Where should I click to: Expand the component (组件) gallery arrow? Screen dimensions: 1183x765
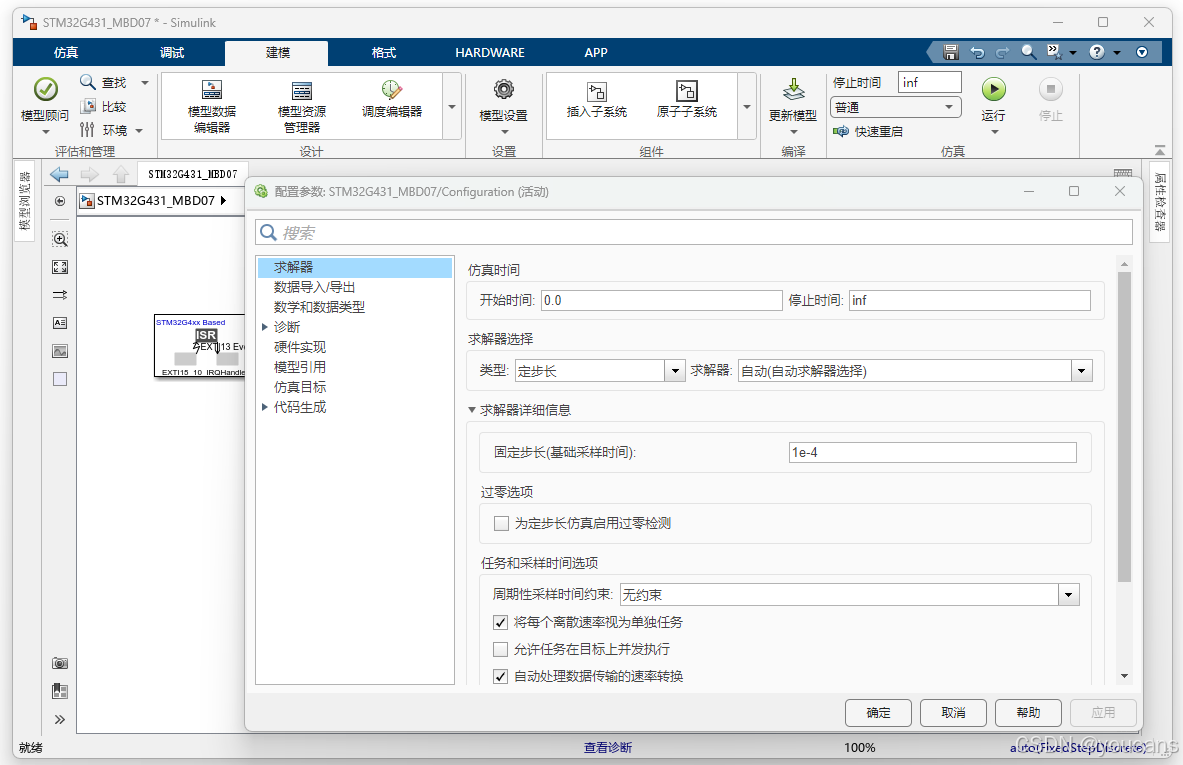(747, 106)
